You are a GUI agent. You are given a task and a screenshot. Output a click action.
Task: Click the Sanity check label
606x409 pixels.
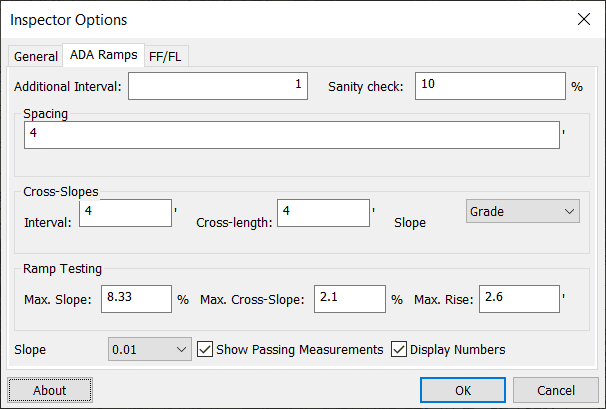(366, 86)
